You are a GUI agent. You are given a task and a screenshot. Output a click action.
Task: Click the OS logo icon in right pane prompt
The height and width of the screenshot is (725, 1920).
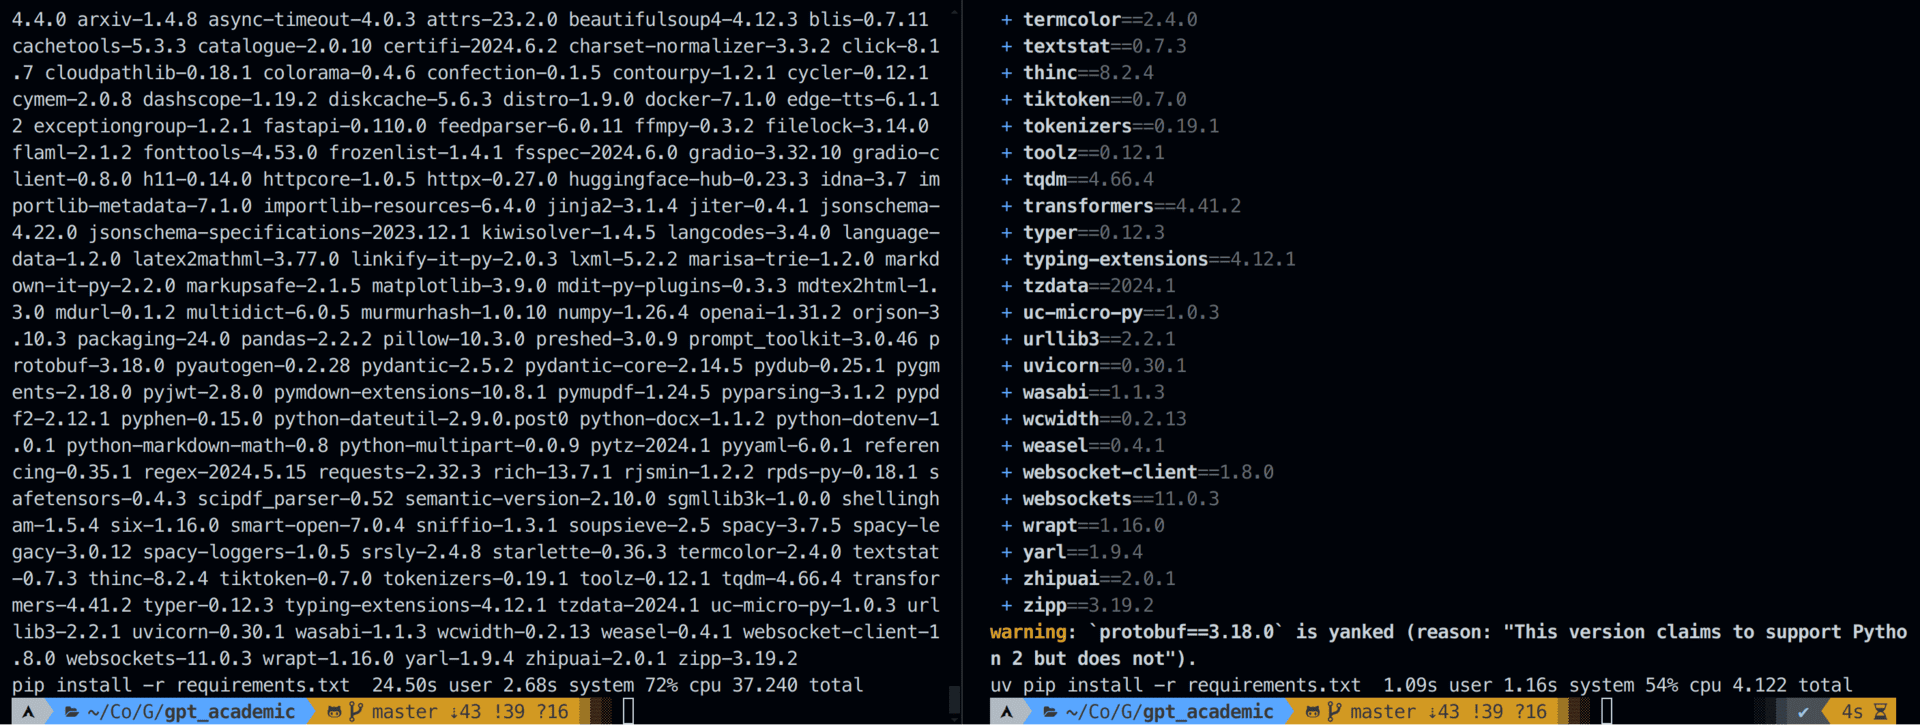coord(1007,712)
